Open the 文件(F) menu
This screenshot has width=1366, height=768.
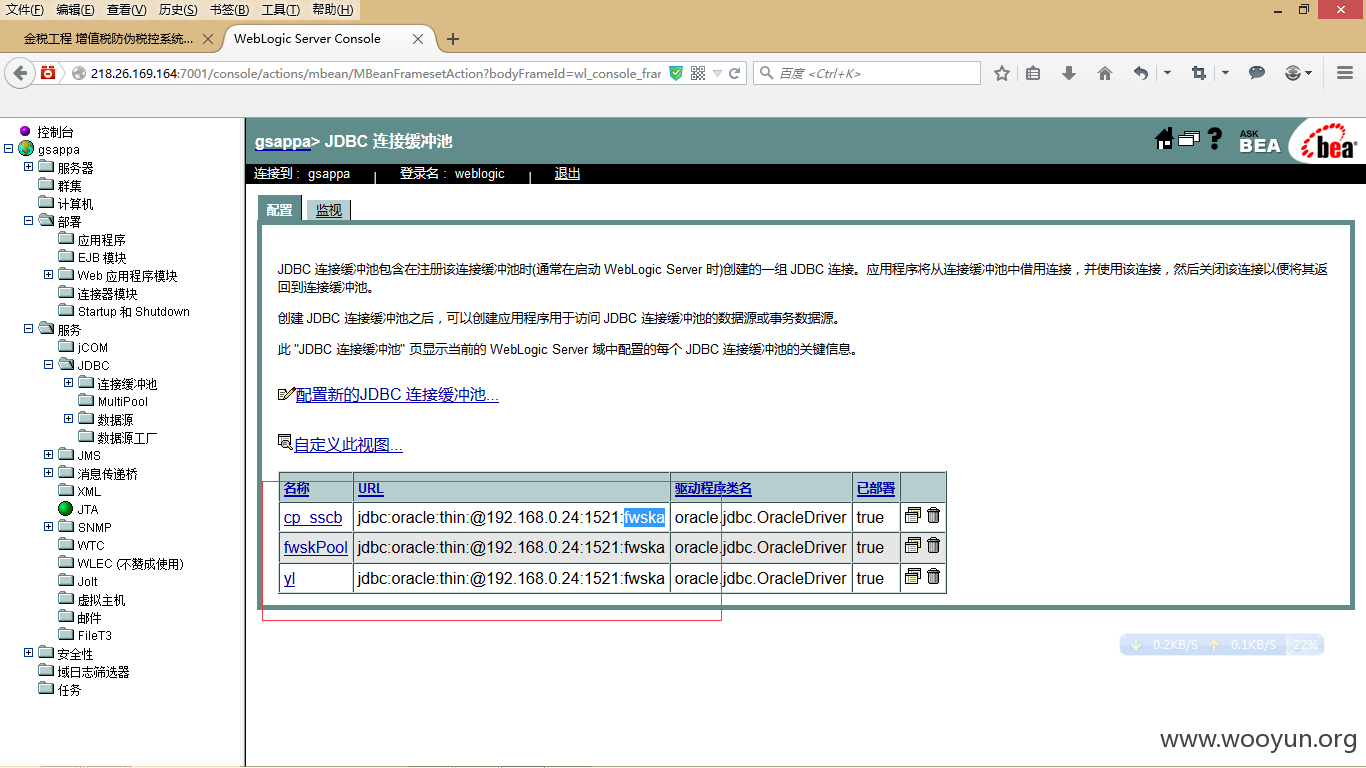pos(25,10)
